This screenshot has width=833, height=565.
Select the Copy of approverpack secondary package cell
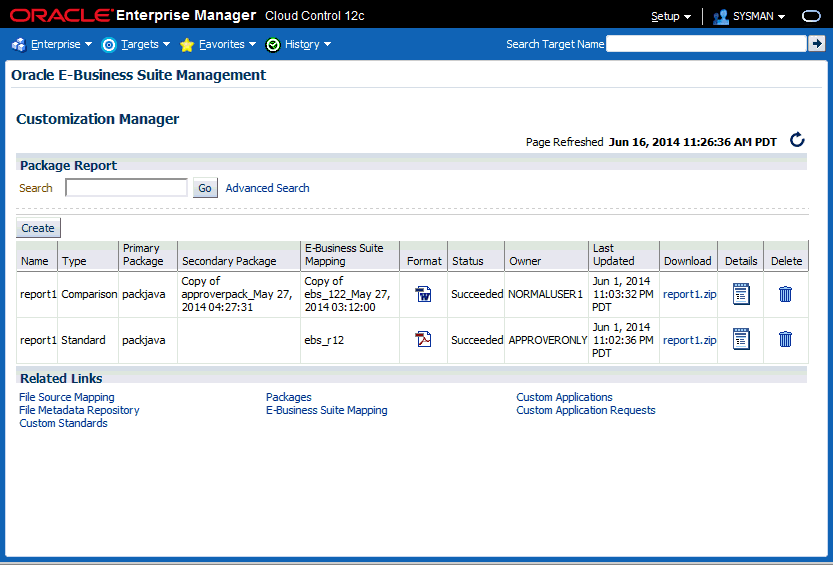click(x=237, y=294)
